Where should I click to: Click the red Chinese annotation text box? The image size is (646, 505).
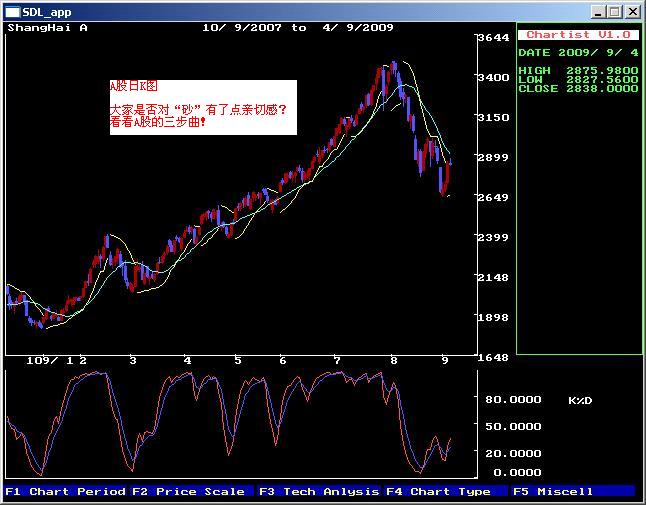tap(203, 107)
